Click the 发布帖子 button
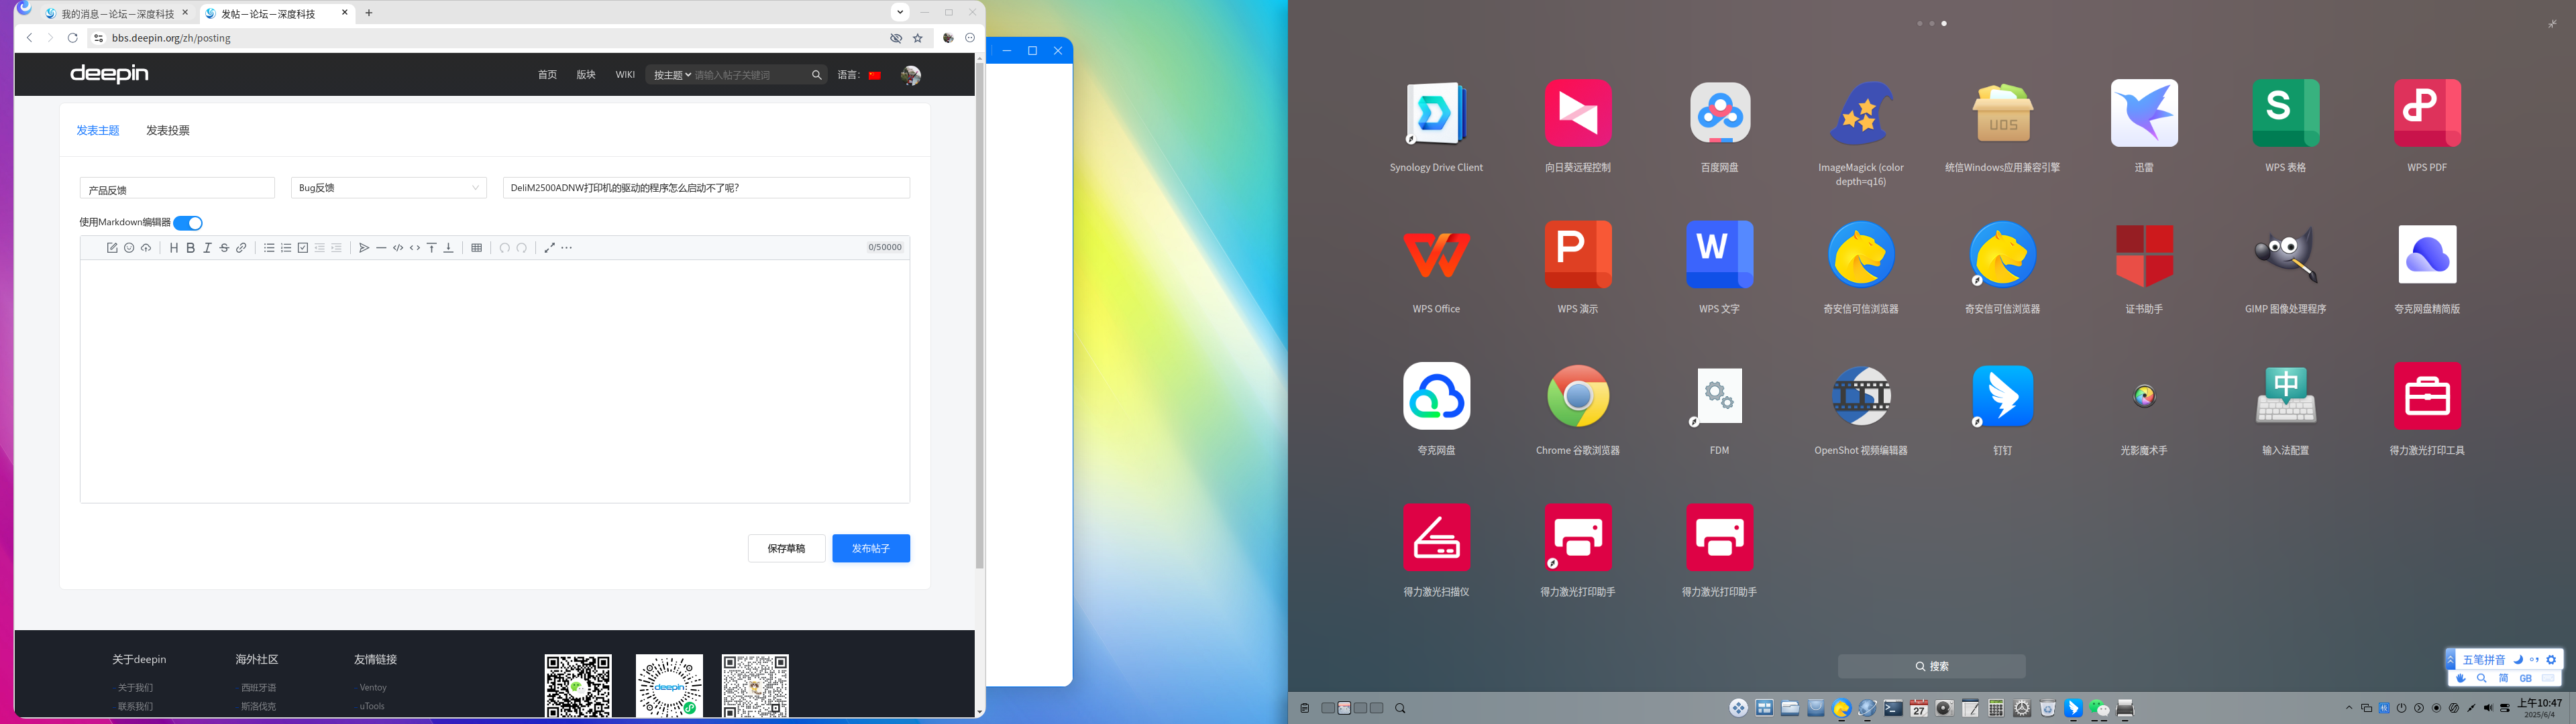The image size is (2576, 724). tap(871, 548)
